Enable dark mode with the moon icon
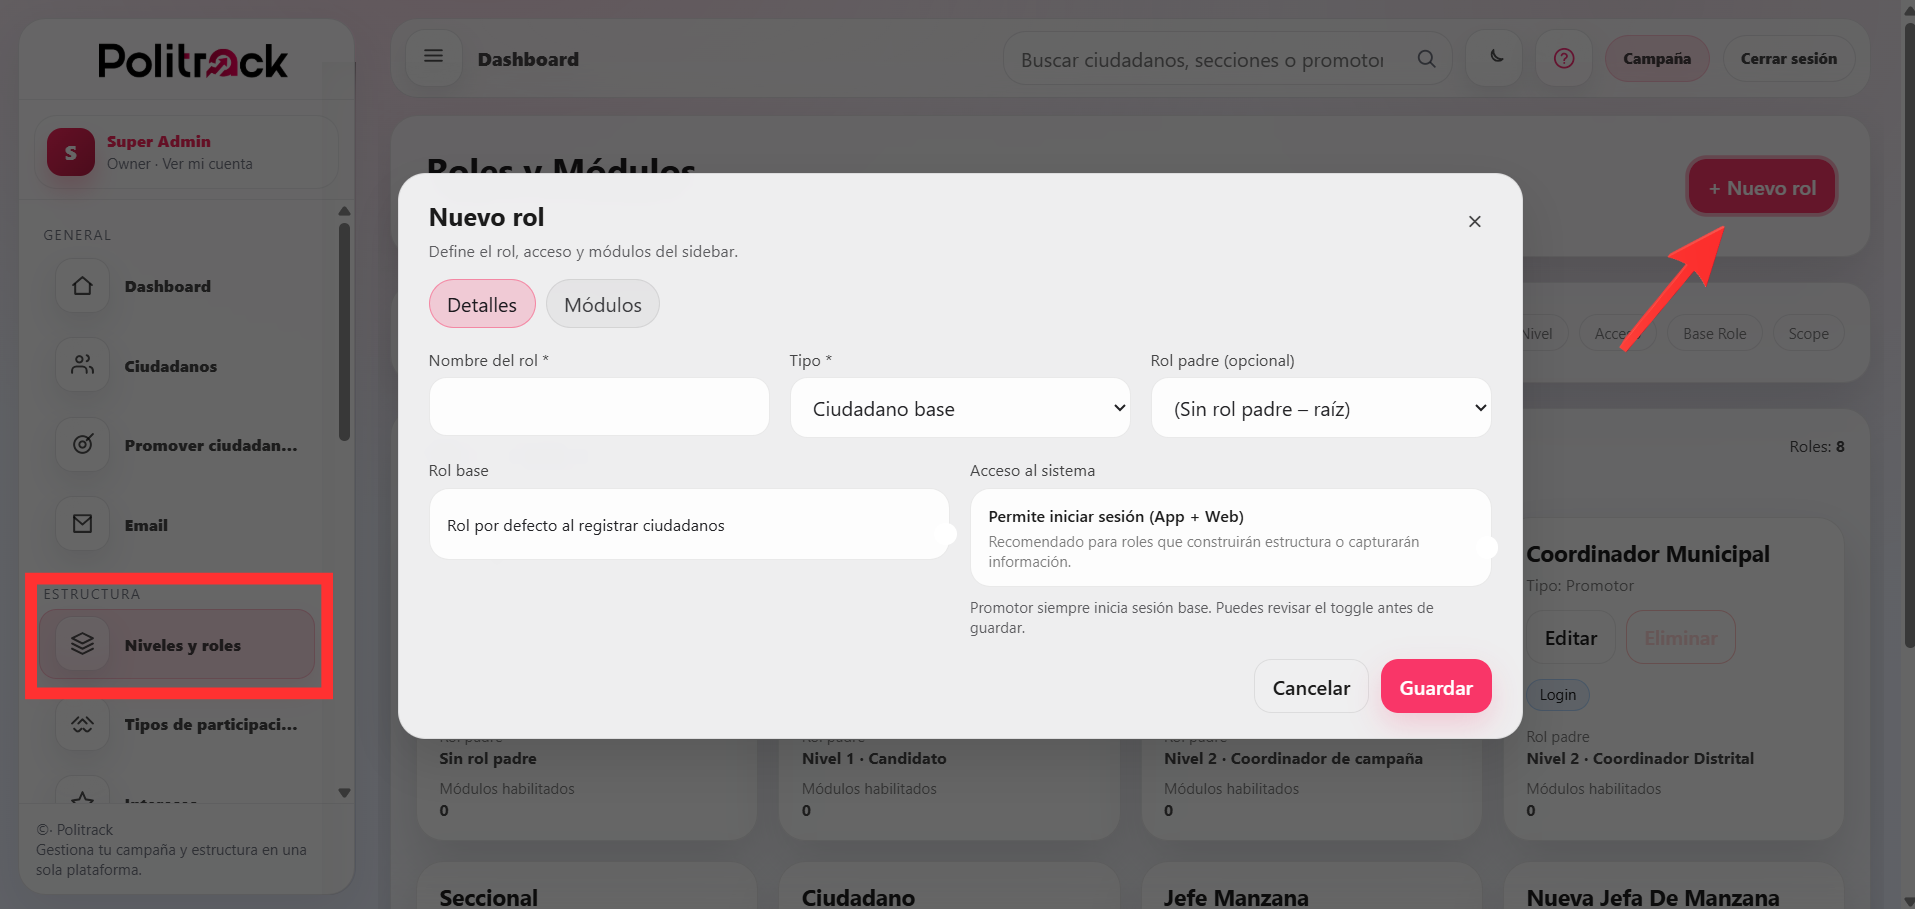1915x909 pixels. pyautogui.click(x=1493, y=58)
